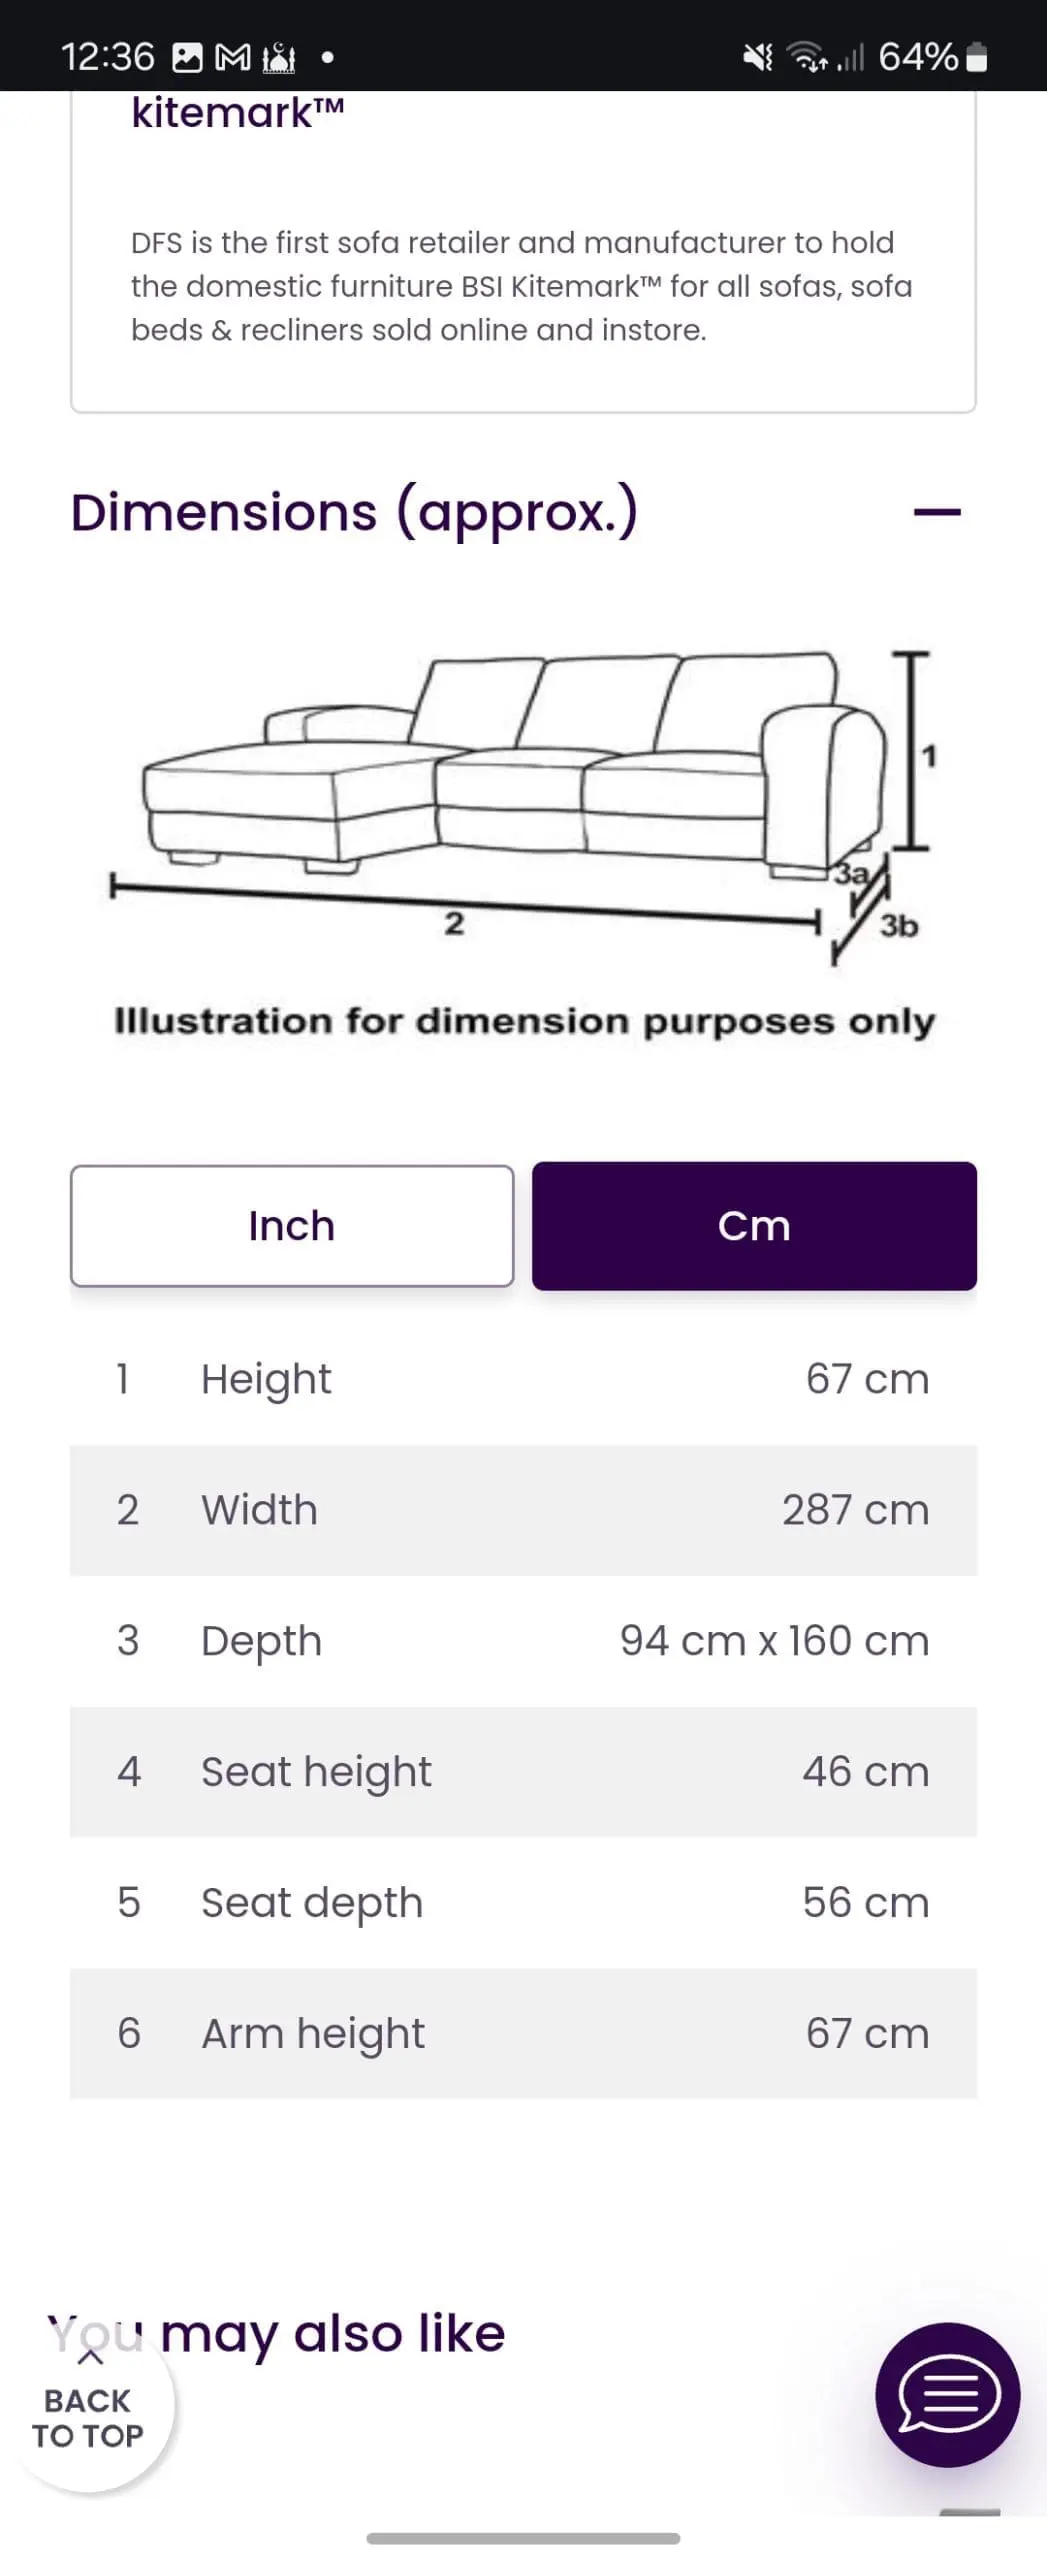Screen dimensions: 1047x2560
Task: Tap the sofa dimension illustration
Action: pos(524,806)
